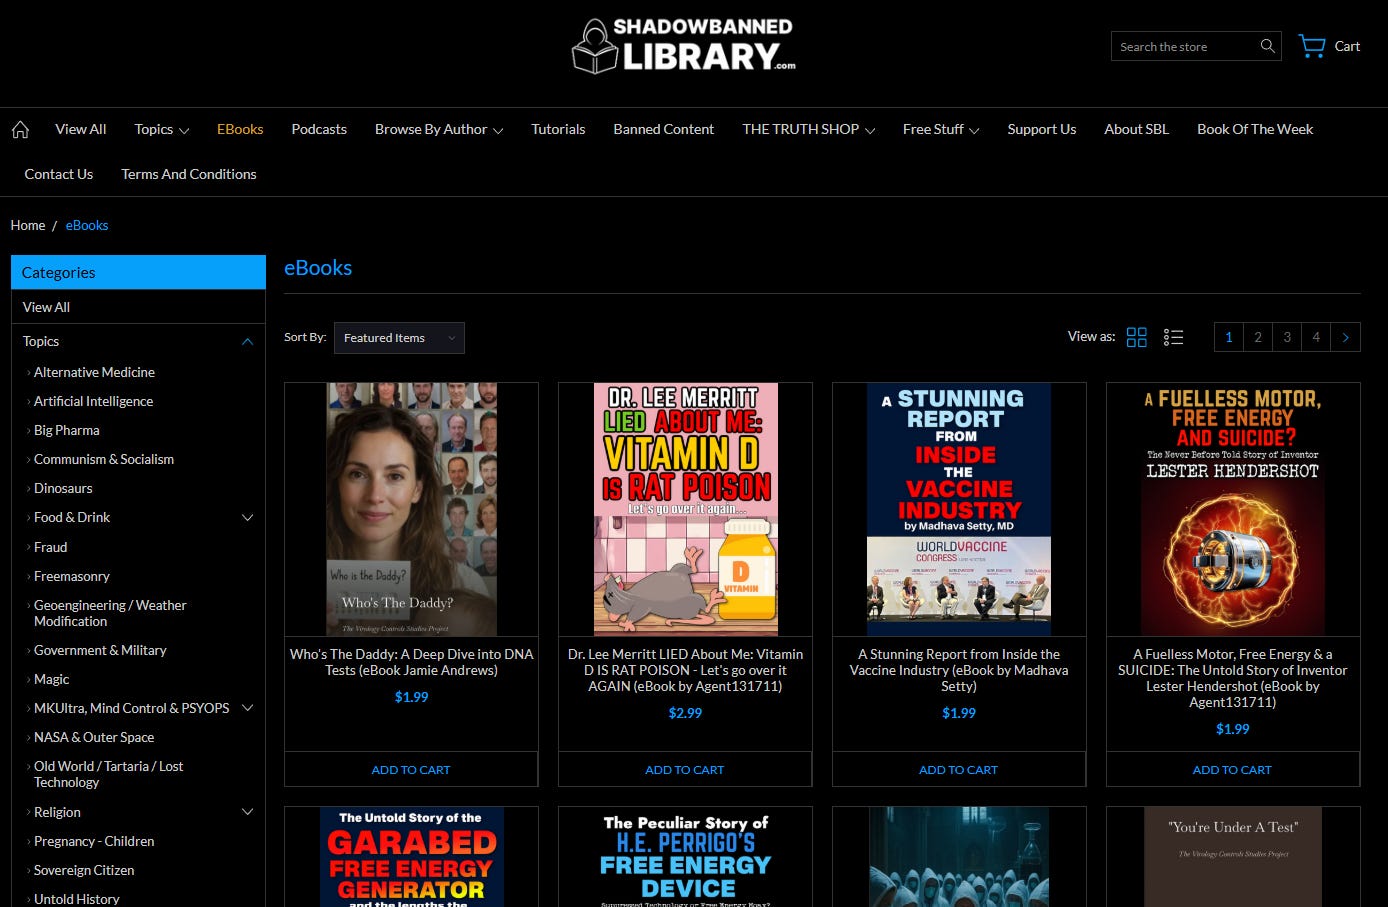Open H.E. Perrigo's Free Energy Device cover
Image resolution: width=1388 pixels, height=907 pixels.
pos(685,857)
